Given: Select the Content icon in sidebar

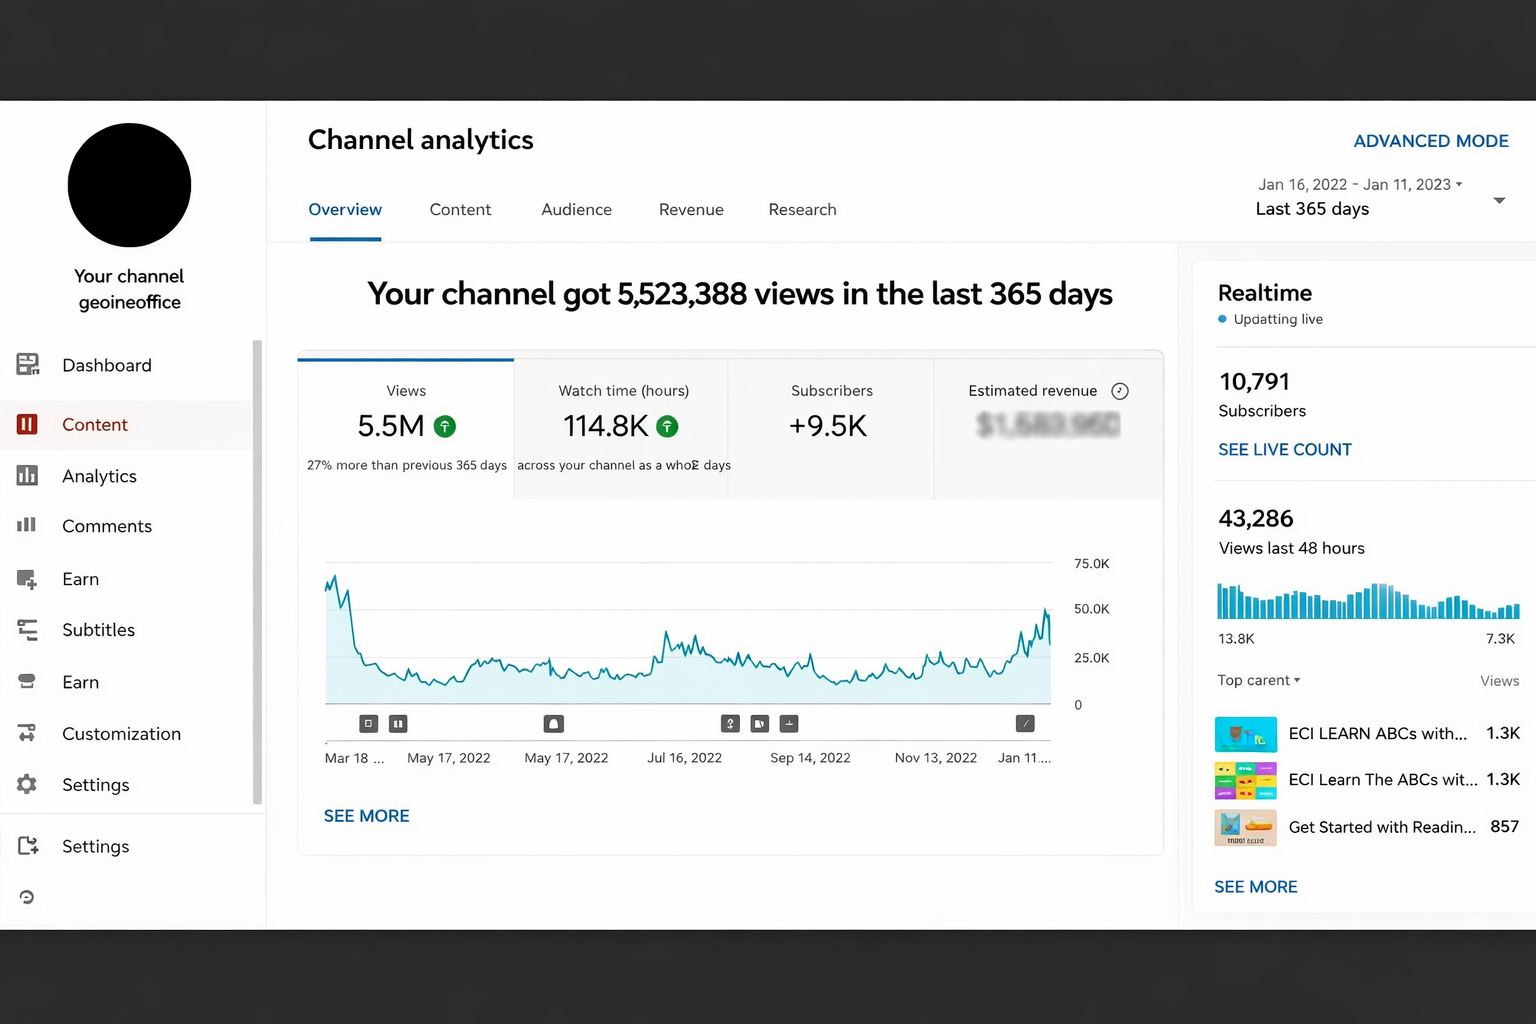Looking at the screenshot, I should [27, 424].
